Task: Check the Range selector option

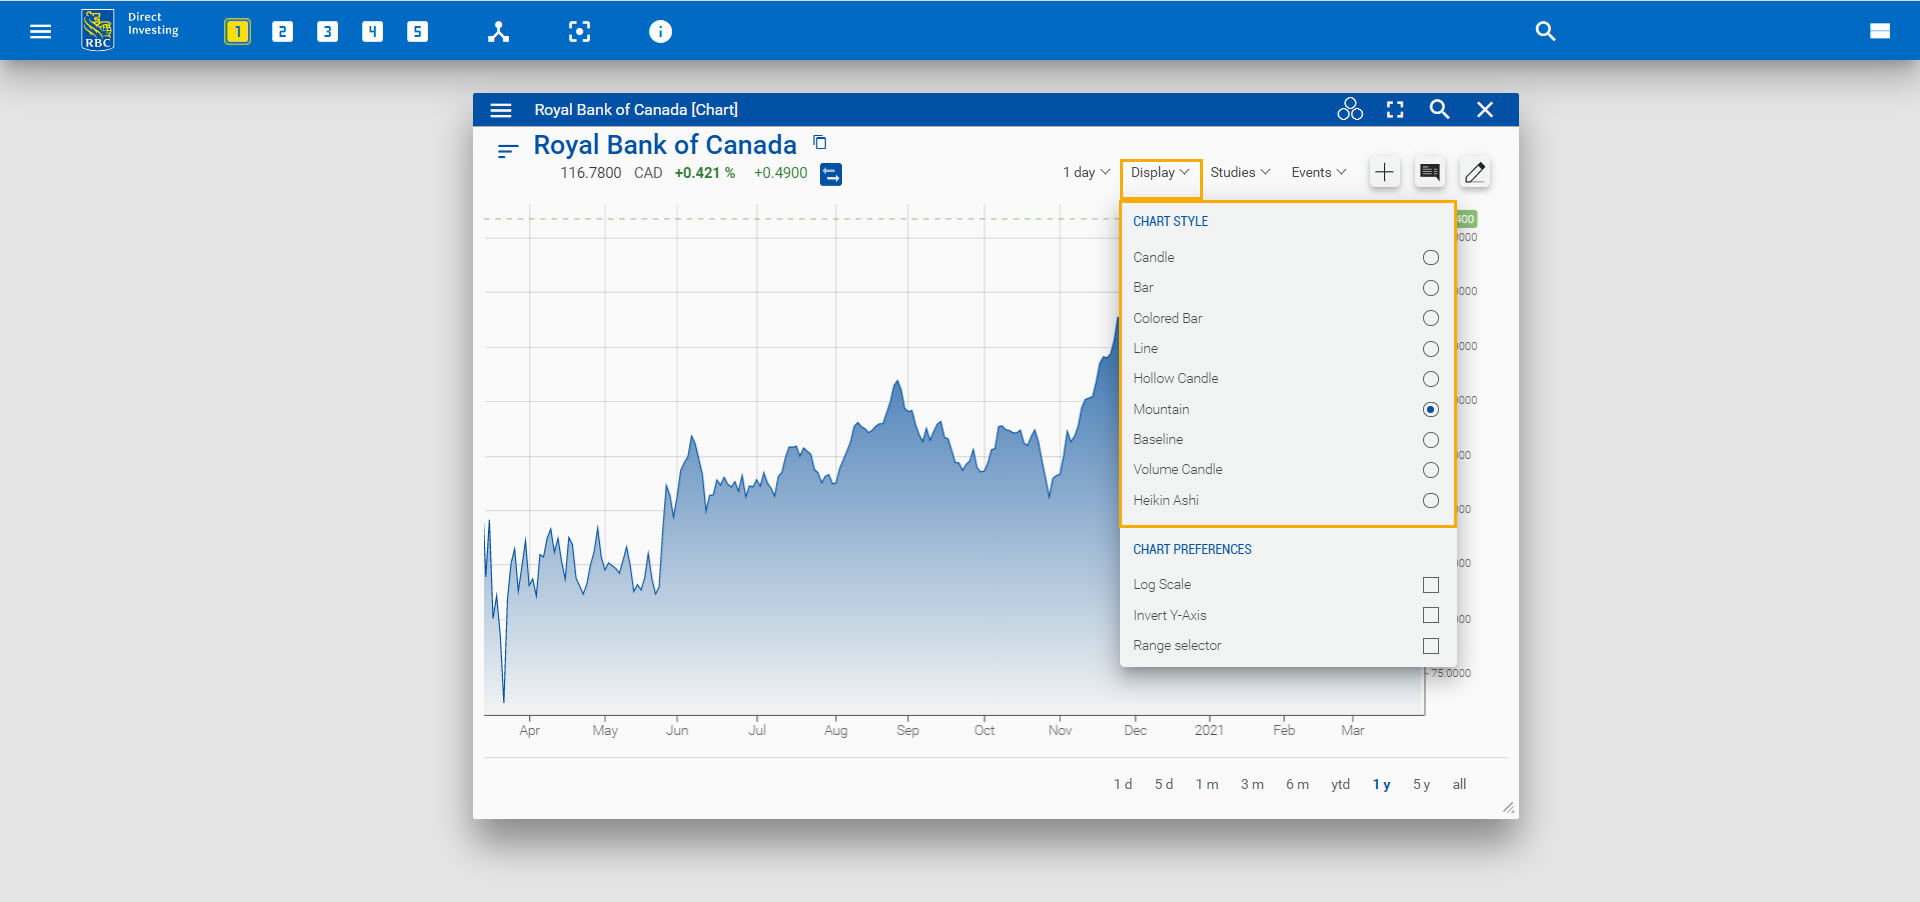Action: point(1430,646)
